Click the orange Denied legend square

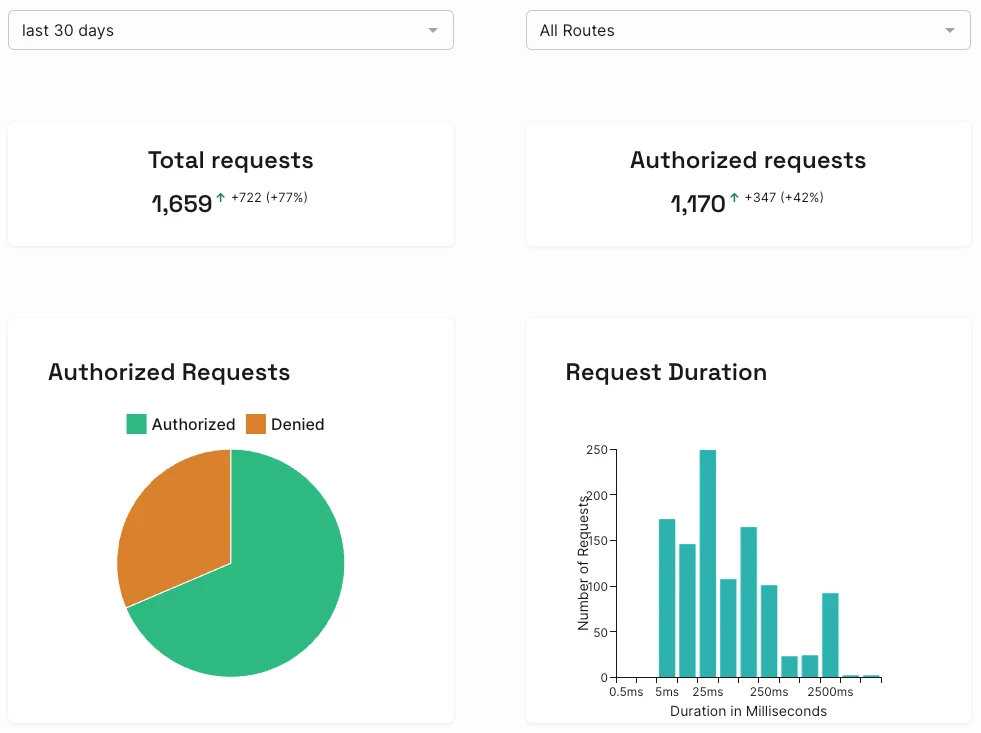(x=256, y=424)
